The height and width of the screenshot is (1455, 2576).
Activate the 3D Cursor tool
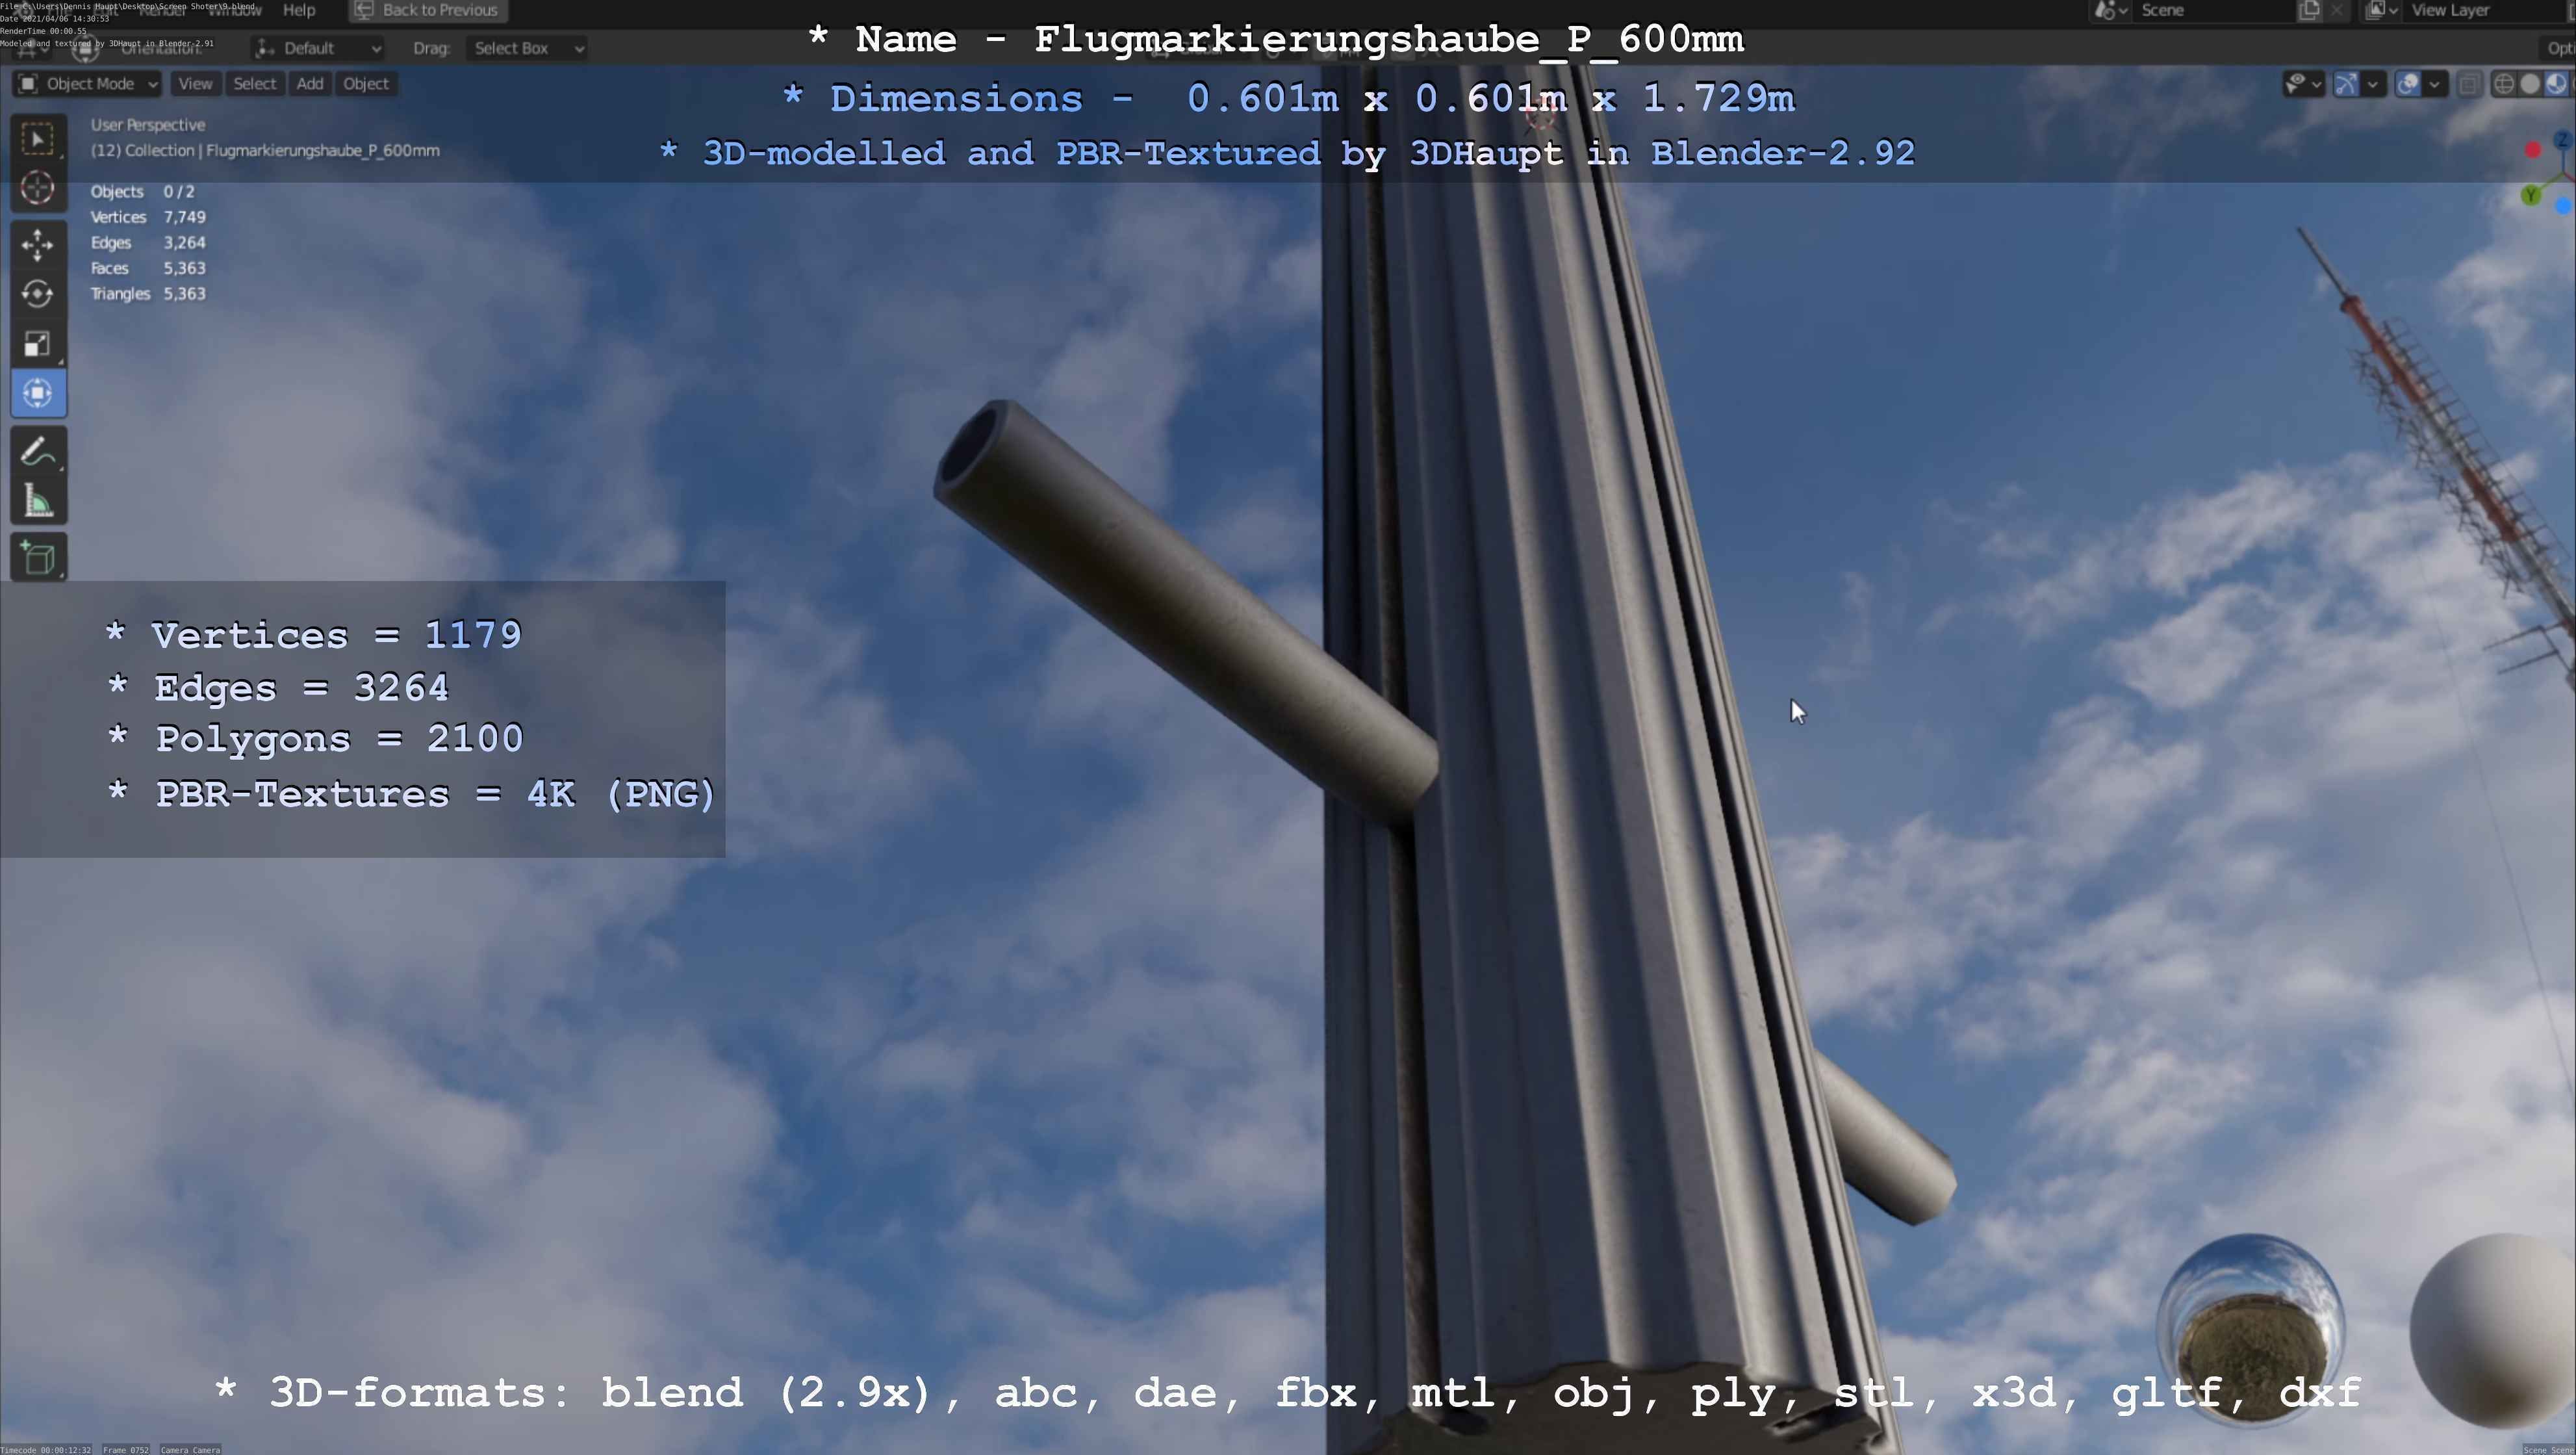tap(38, 188)
